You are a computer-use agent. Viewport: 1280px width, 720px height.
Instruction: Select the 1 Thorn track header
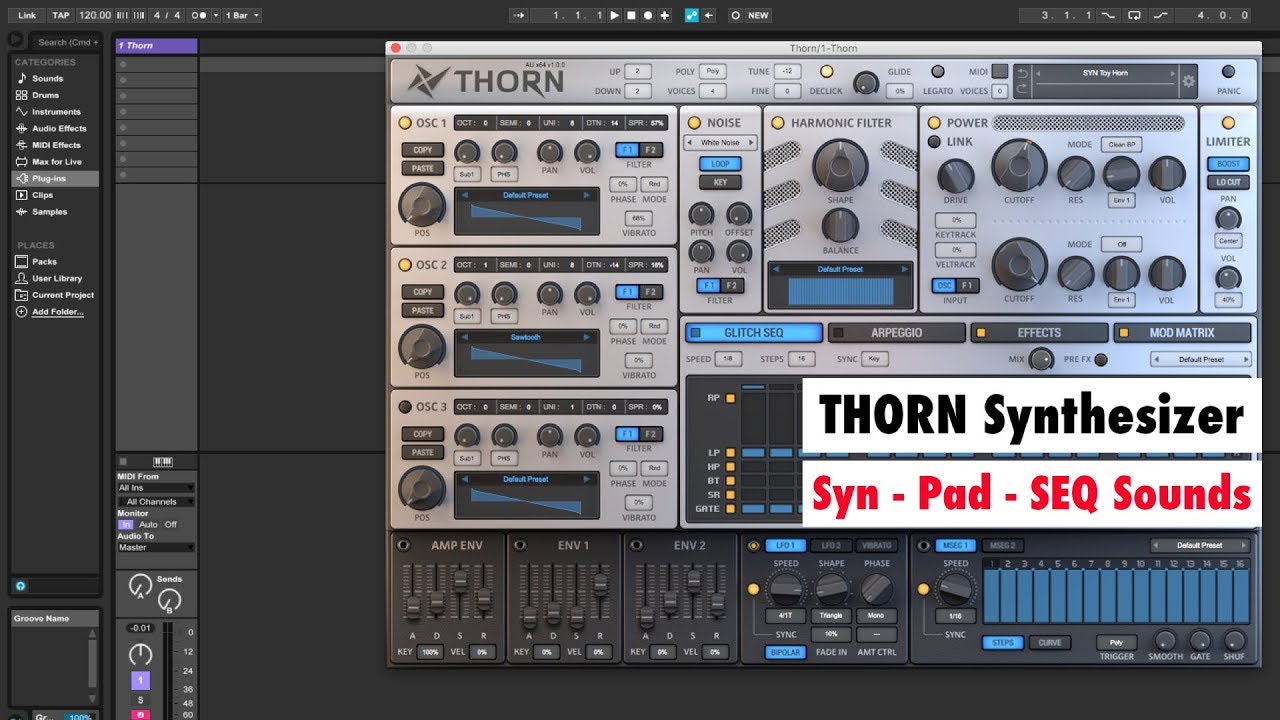pyautogui.click(x=156, y=46)
